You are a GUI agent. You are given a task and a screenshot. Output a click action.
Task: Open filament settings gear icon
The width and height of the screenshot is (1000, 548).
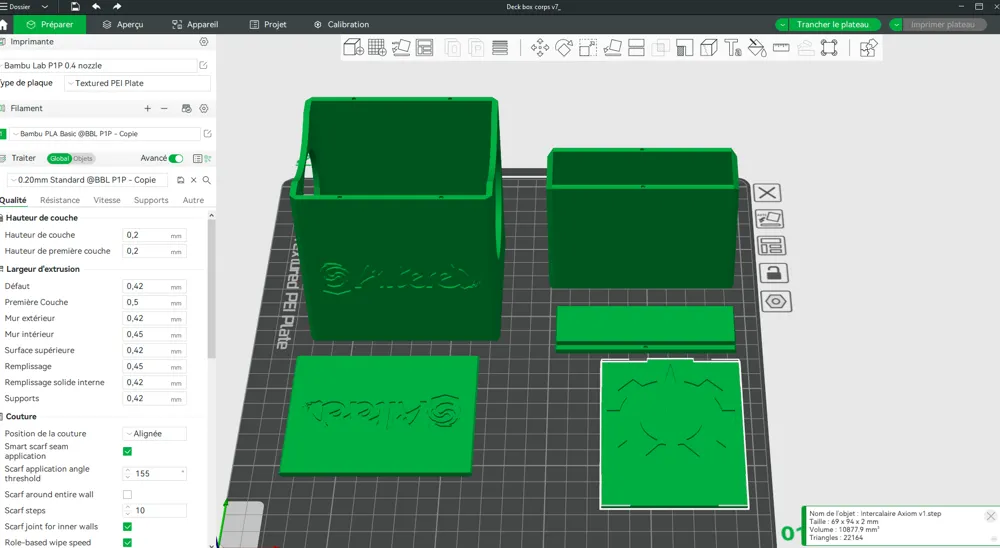tap(203, 108)
